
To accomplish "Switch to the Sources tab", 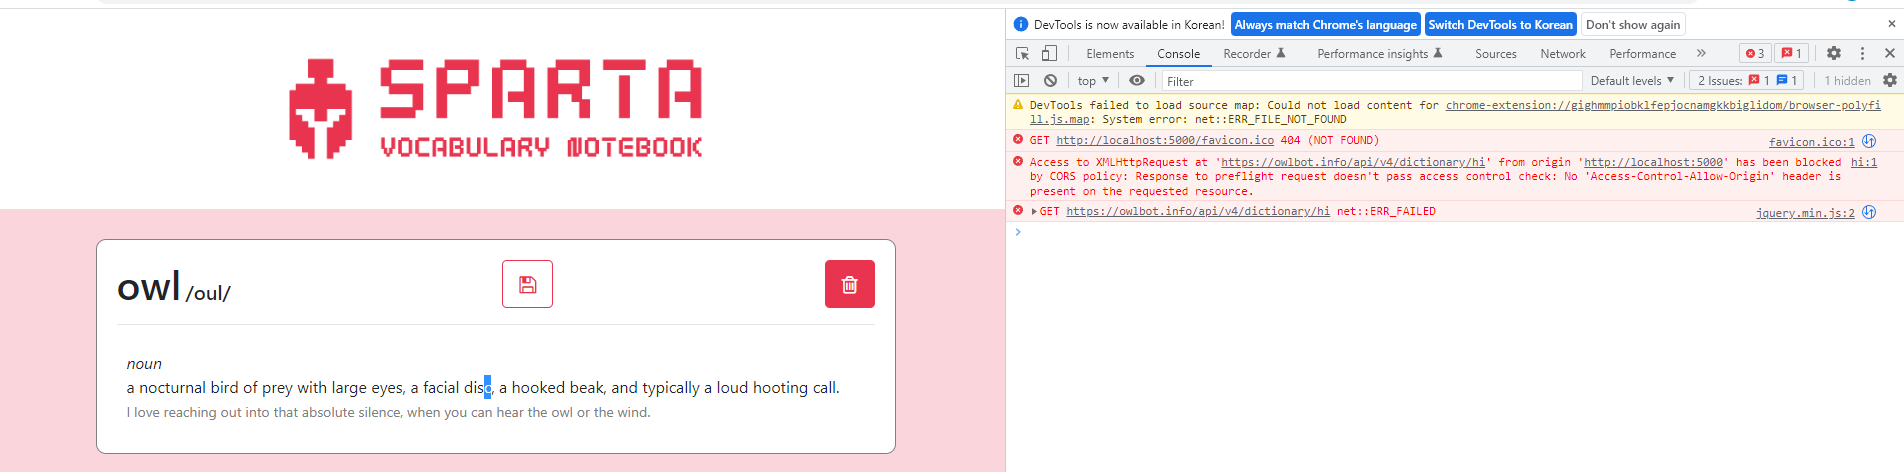I will click(1495, 54).
